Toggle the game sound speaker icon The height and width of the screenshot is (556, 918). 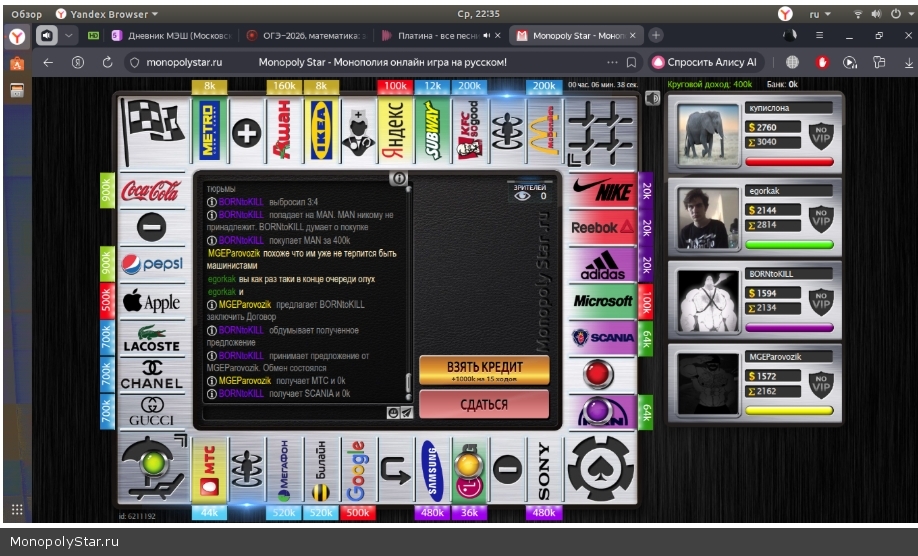[652, 99]
